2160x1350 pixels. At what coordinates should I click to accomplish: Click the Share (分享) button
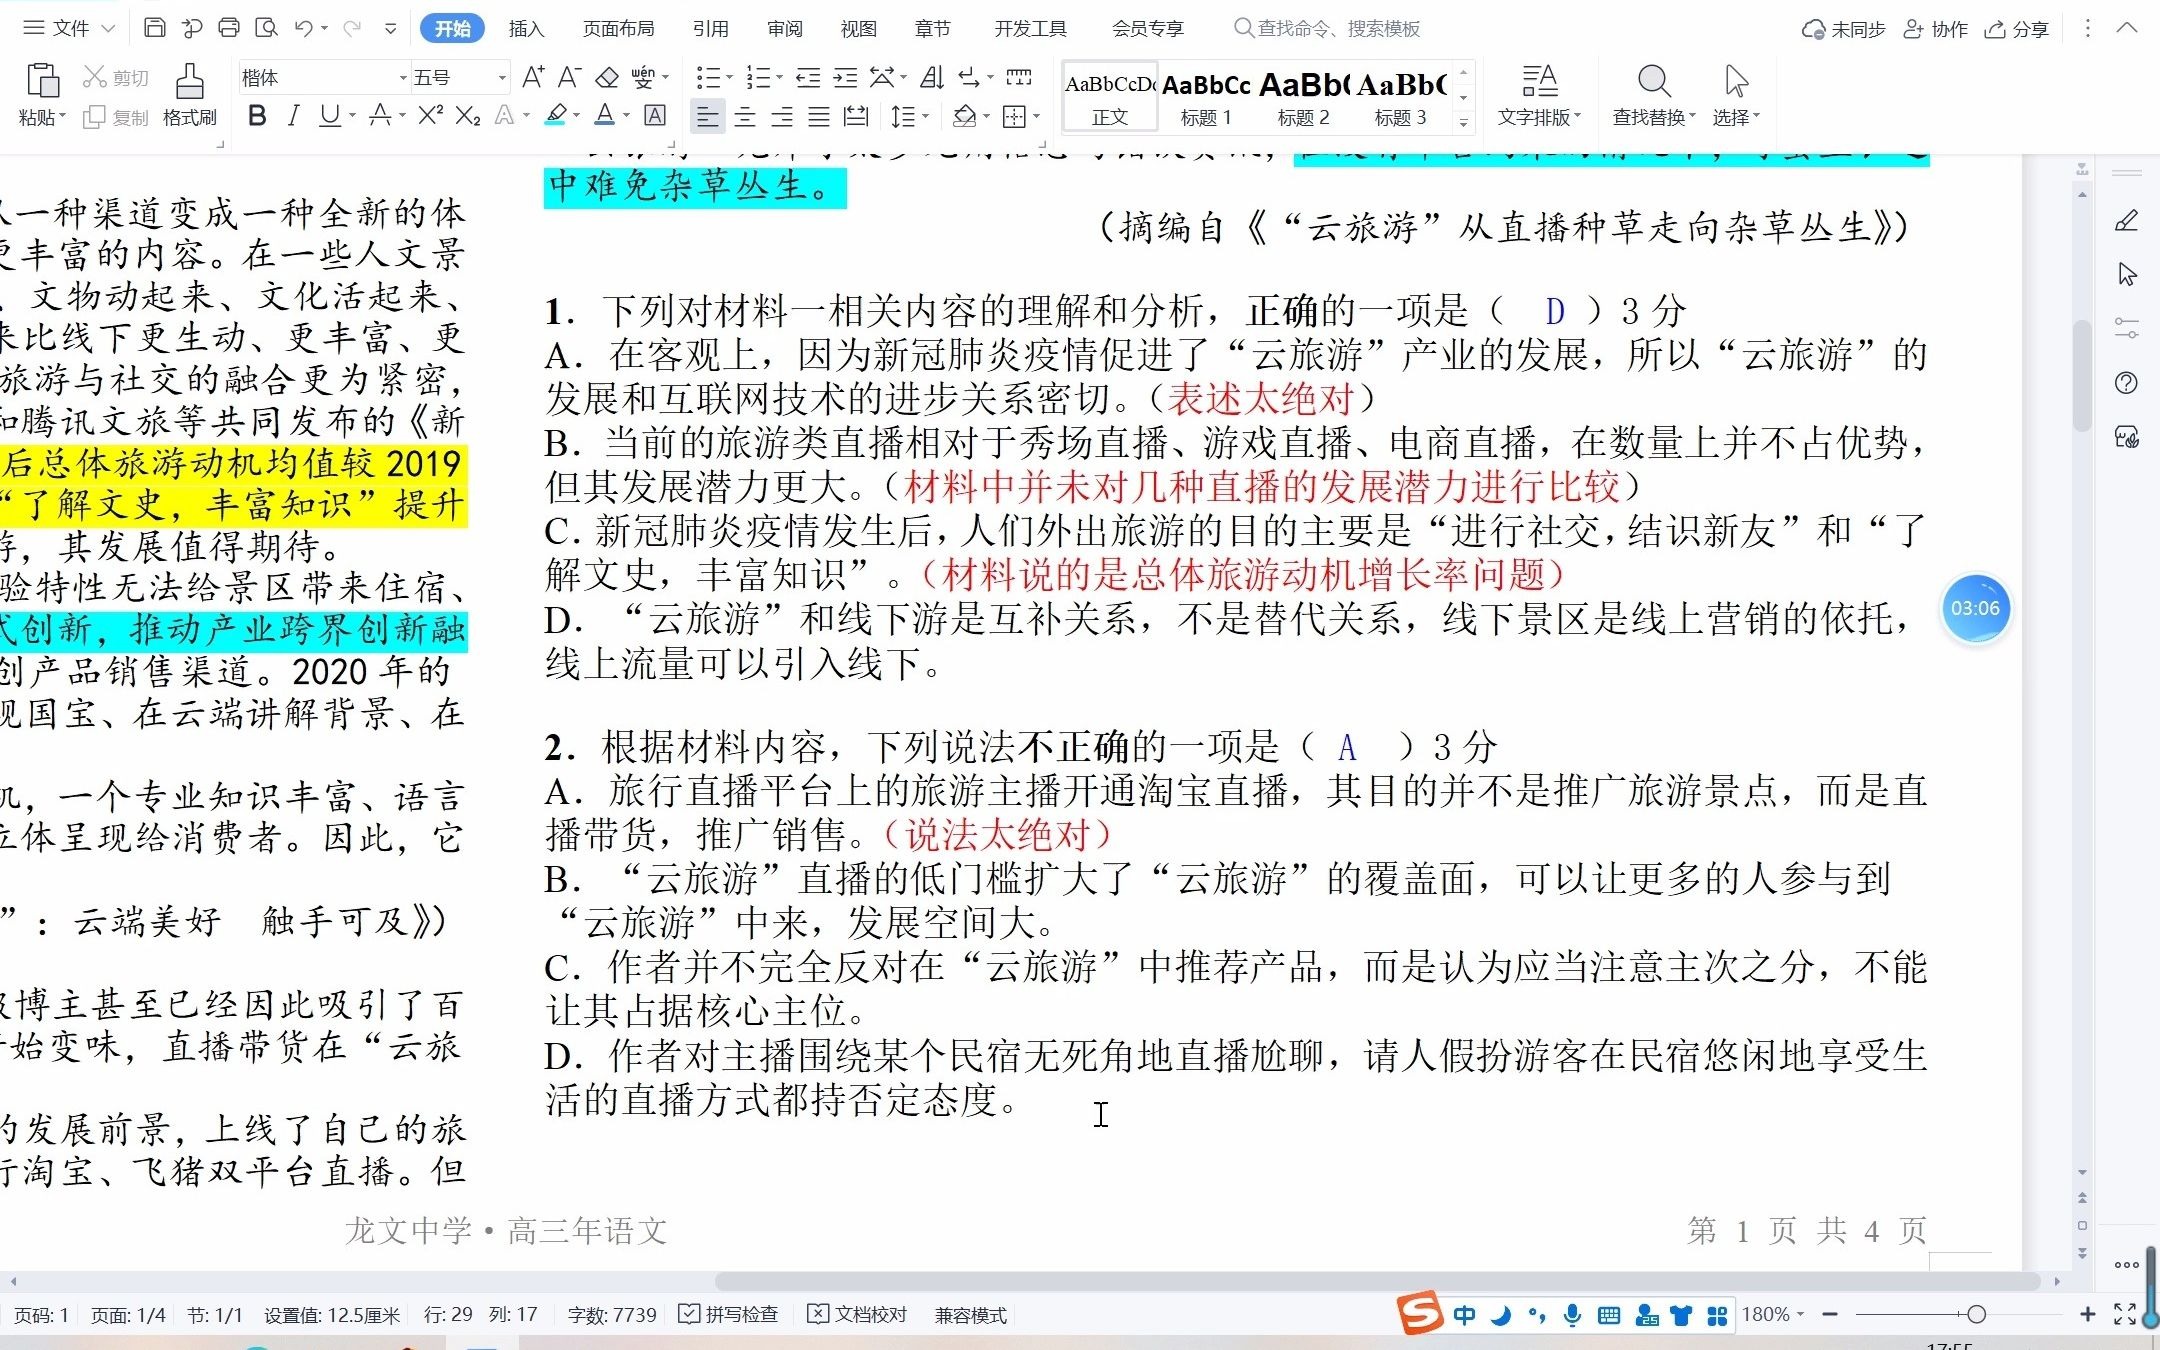2017,29
